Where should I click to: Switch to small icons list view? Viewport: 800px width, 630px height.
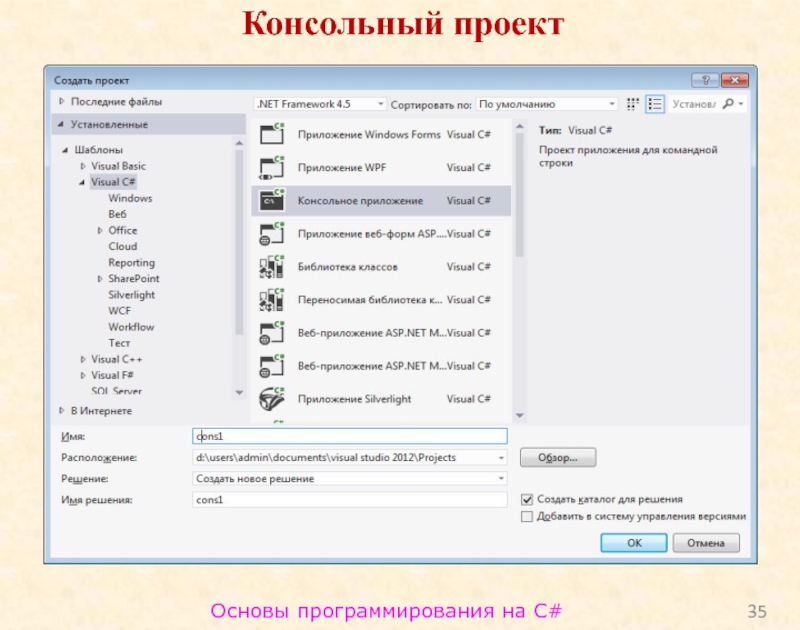pyautogui.click(x=634, y=104)
